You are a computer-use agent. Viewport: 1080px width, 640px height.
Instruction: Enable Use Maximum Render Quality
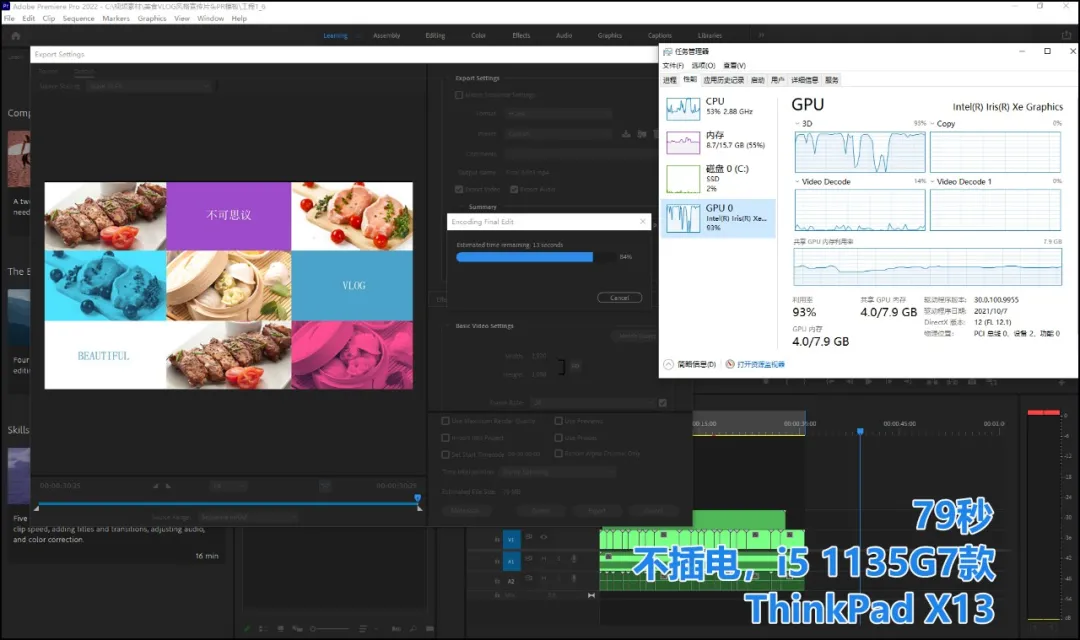446,421
